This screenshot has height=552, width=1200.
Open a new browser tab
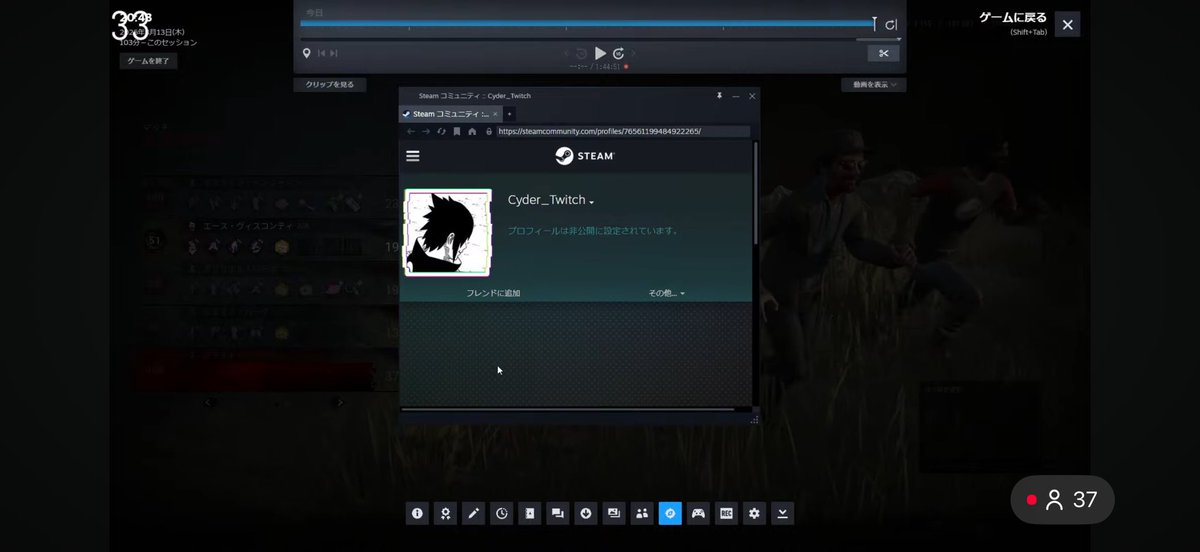coord(509,114)
